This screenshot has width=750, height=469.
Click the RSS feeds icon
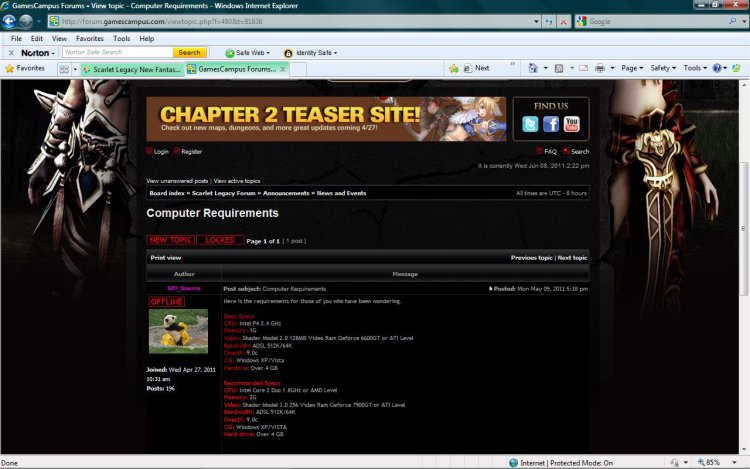559,68
